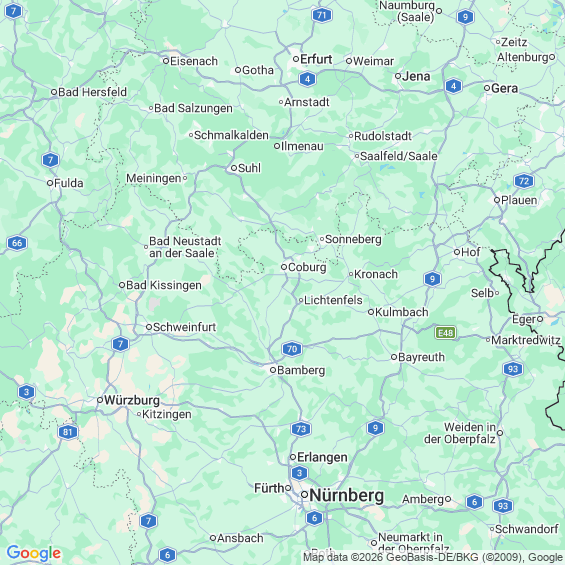Click the Fulda town label
Screen dimensions: 565x565
click(68, 183)
